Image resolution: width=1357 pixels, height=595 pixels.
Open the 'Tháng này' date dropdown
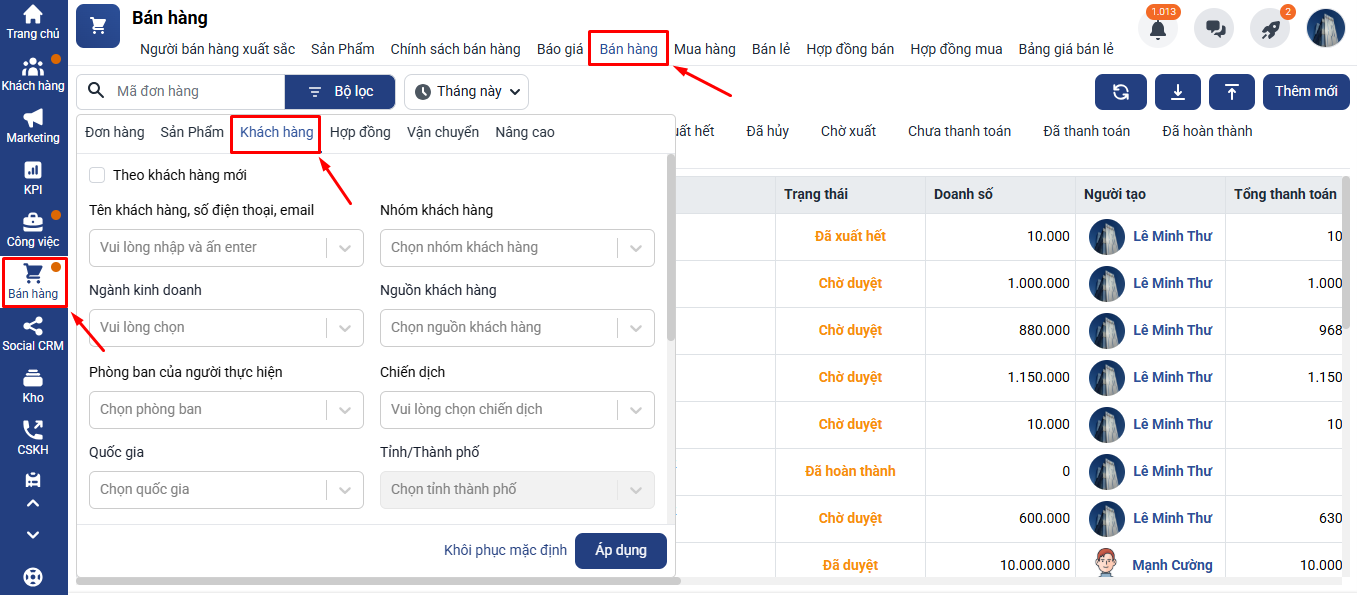click(467, 92)
